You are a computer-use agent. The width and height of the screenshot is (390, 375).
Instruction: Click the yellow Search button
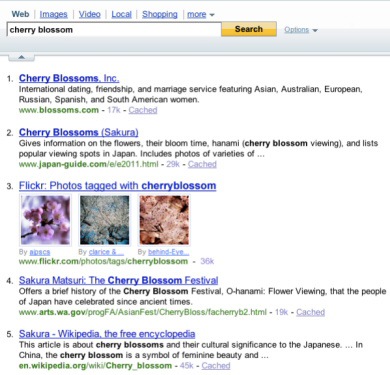tap(249, 29)
